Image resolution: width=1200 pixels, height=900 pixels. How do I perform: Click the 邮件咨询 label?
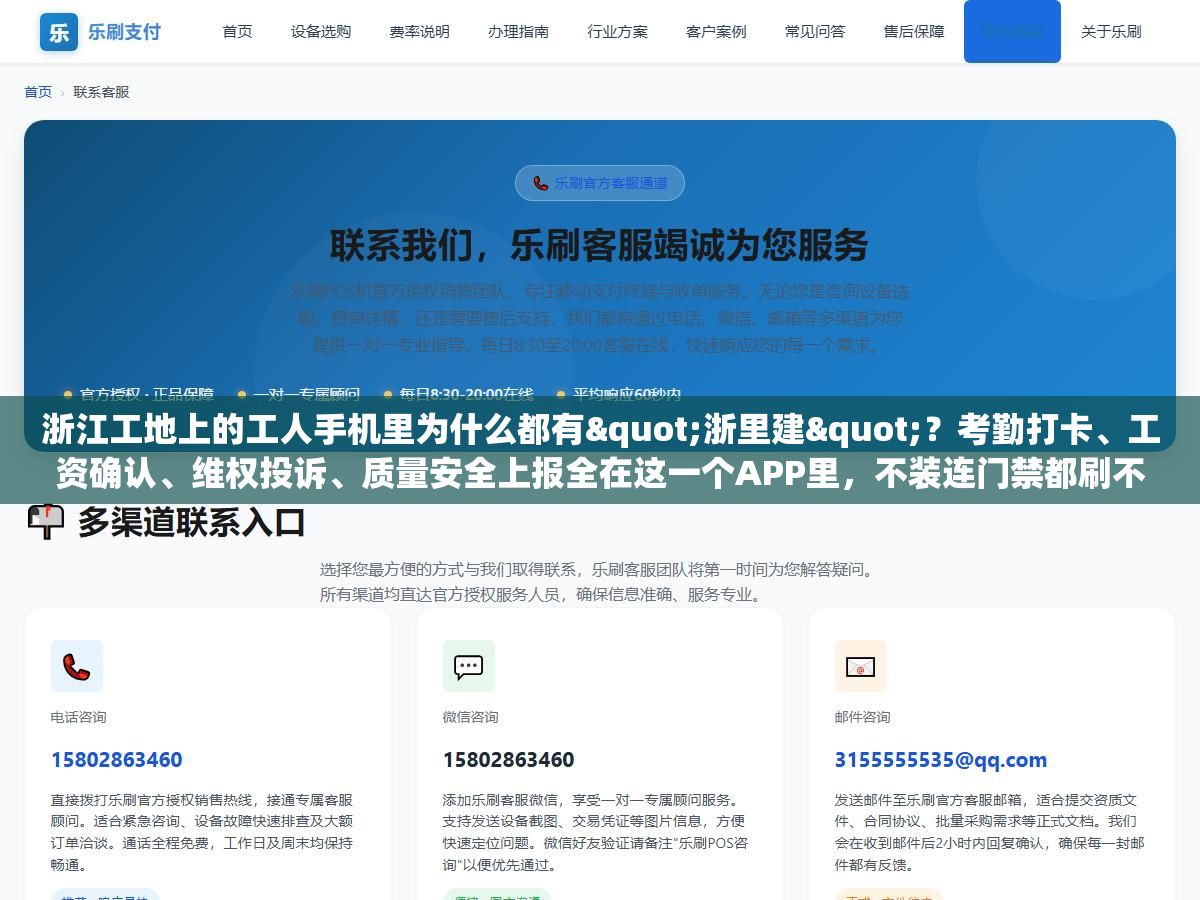coord(863,717)
